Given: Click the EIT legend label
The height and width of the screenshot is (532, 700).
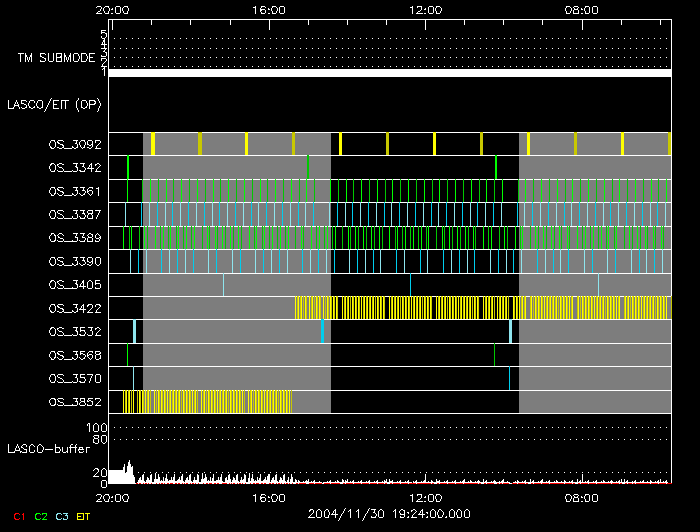Looking at the screenshot, I should click(x=84, y=516).
